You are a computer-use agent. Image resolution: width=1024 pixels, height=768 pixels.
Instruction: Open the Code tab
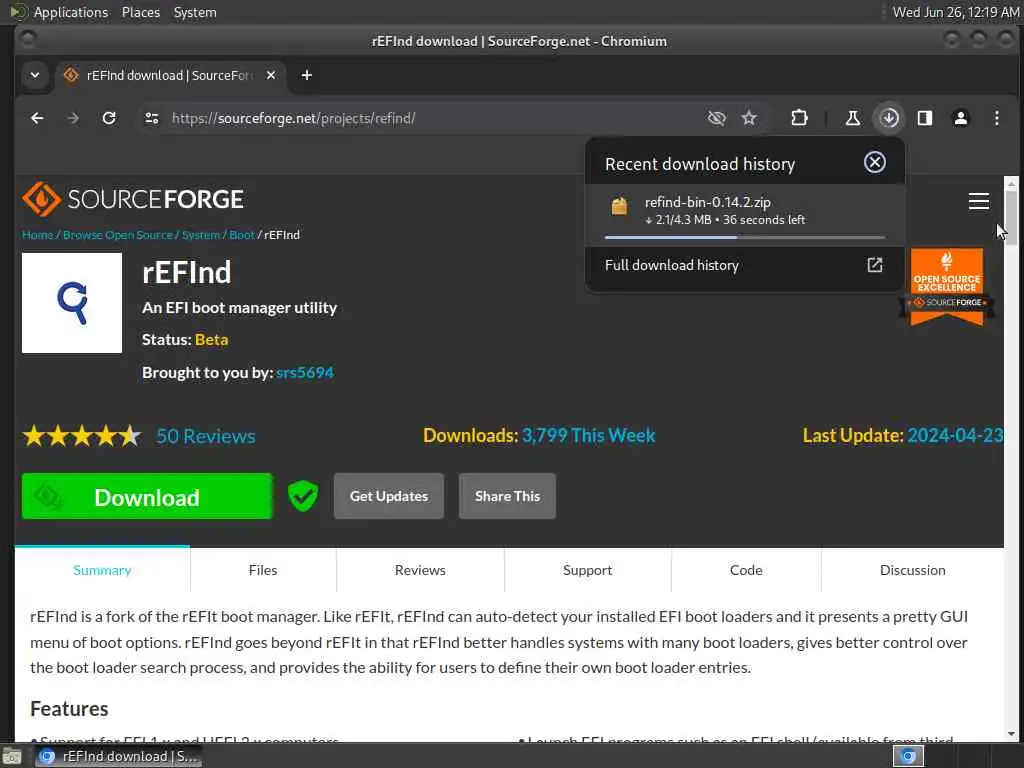(746, 570)
